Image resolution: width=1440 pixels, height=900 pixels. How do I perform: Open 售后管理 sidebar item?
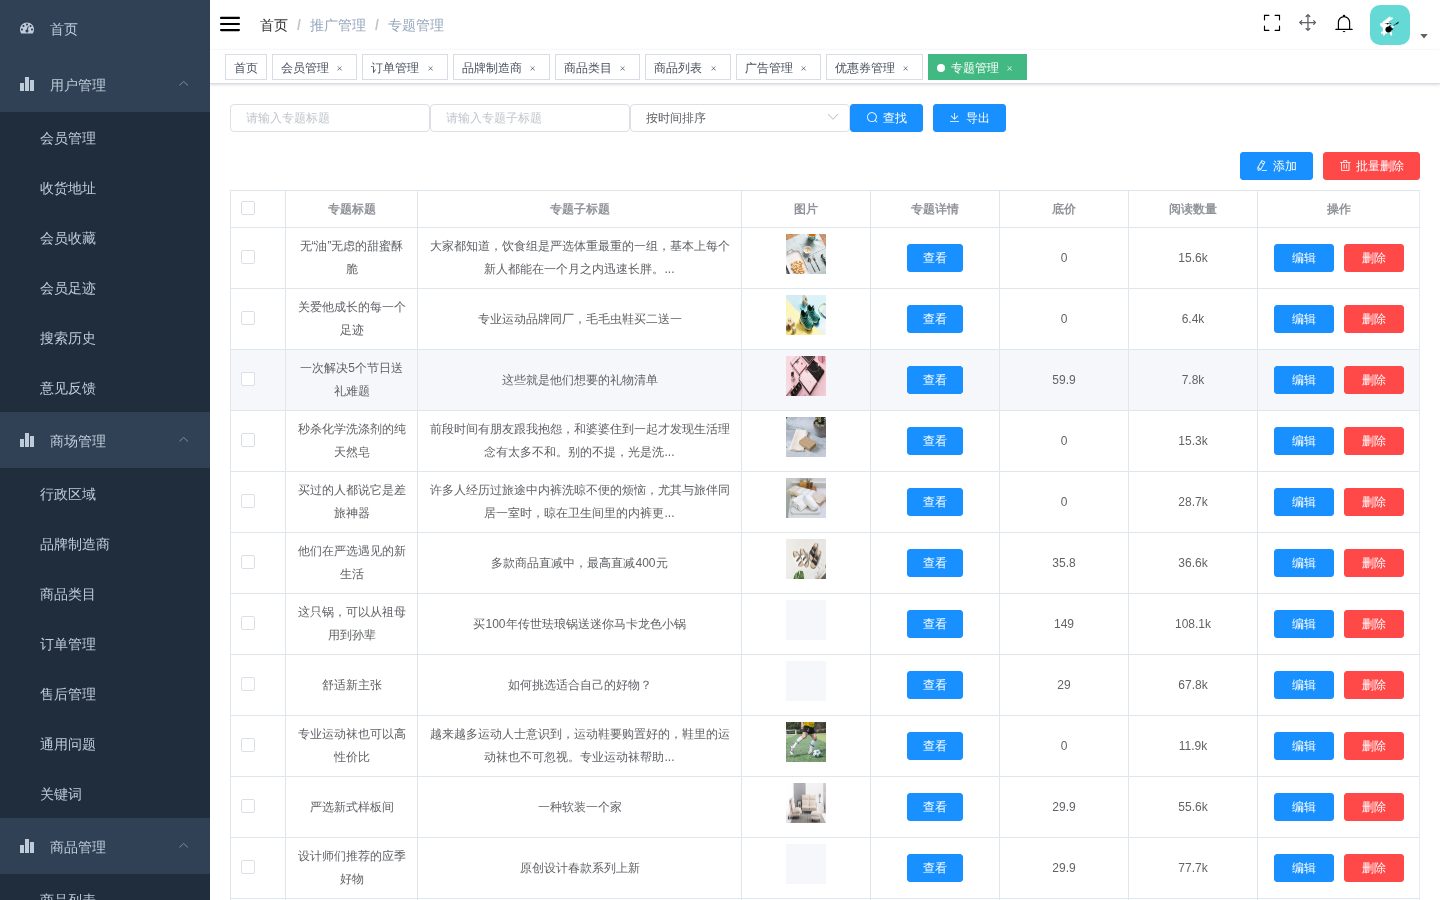pyautogui.click(x=105, y=694)
